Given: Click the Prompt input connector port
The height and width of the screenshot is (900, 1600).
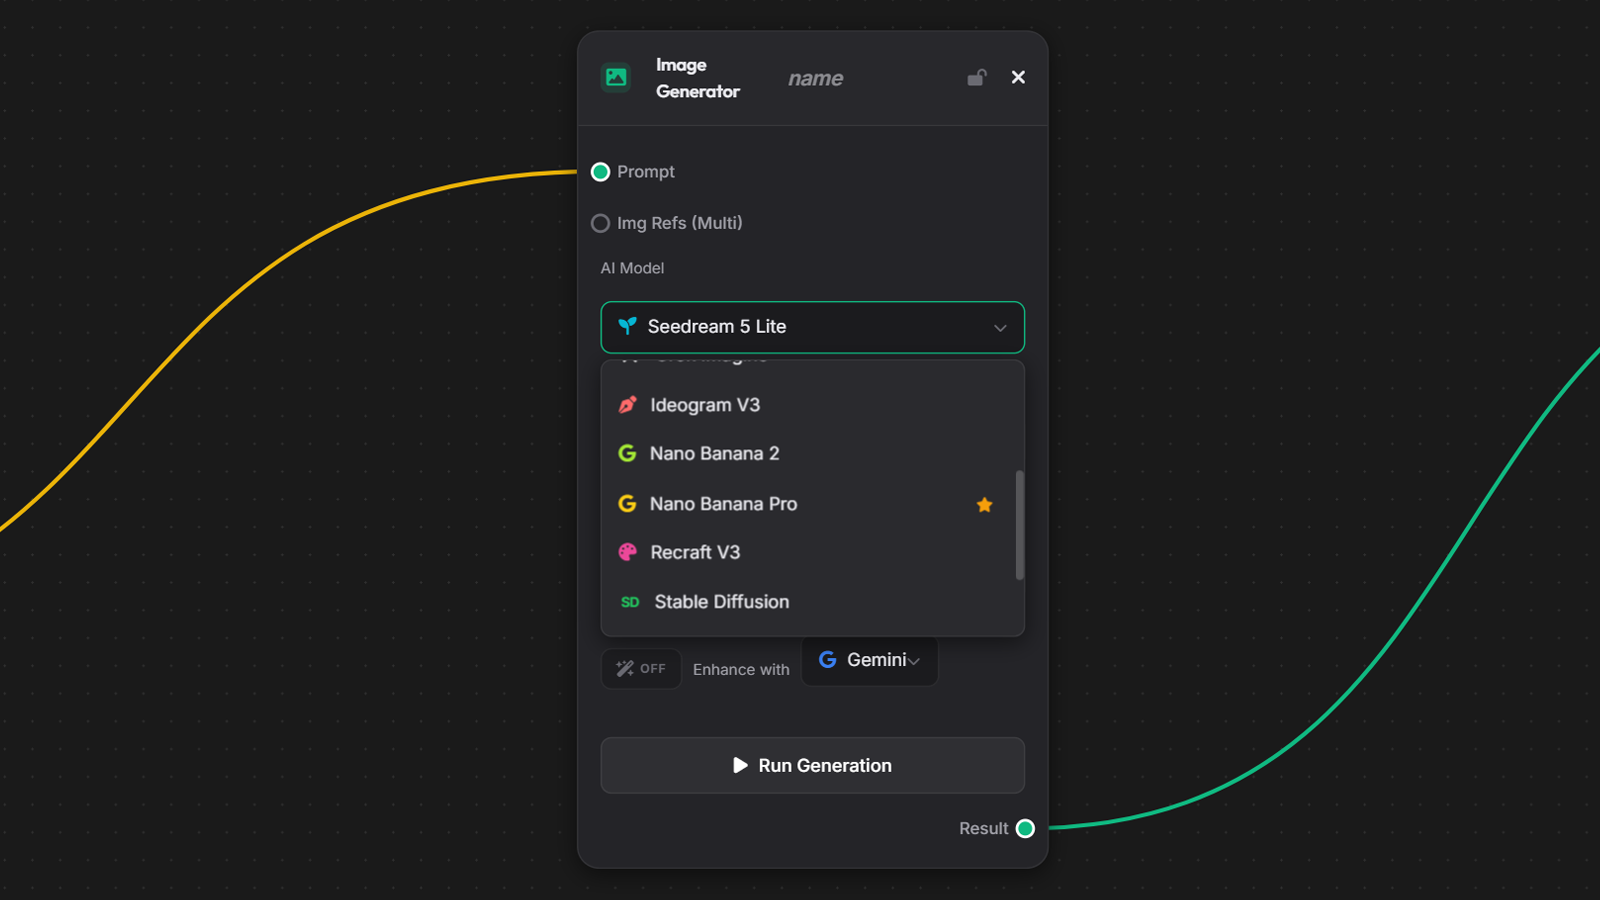Looking at the screenshot, I should (600, 172).
